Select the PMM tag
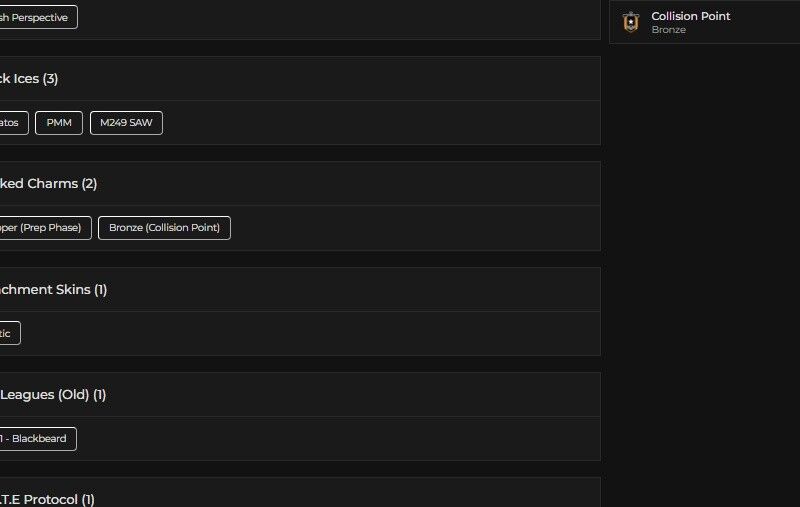Image resolution: width=800 pixels, height=507 pixels. pyautogui.click(x=59, y=123)
